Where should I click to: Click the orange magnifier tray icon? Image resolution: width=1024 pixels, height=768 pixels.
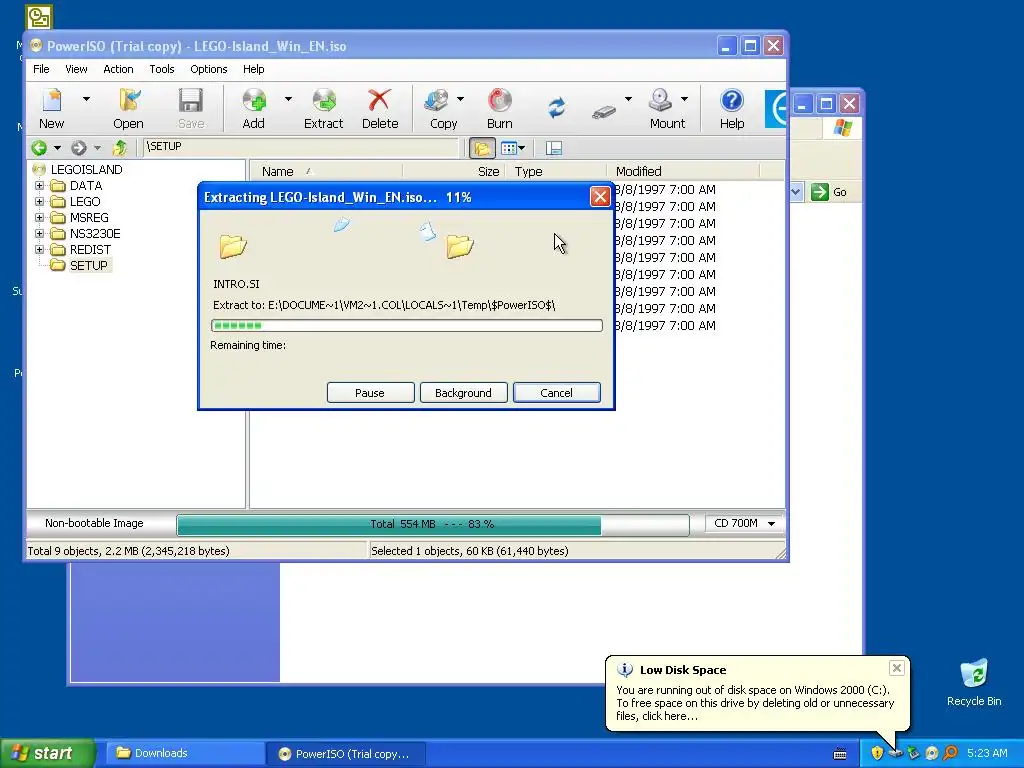click(950, 753)
